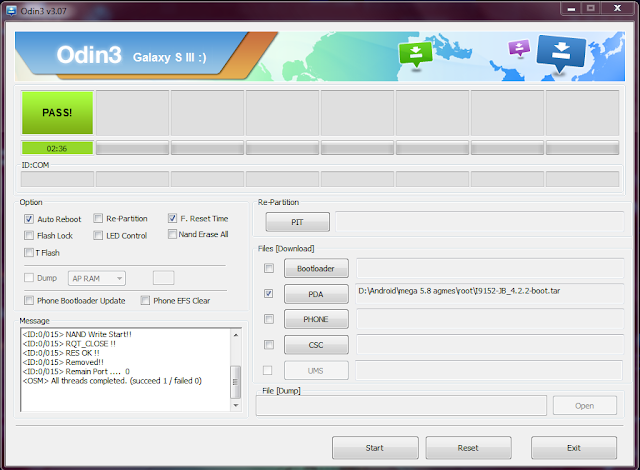Click the PIT button
640x470 pixels.
pos(298,222)
